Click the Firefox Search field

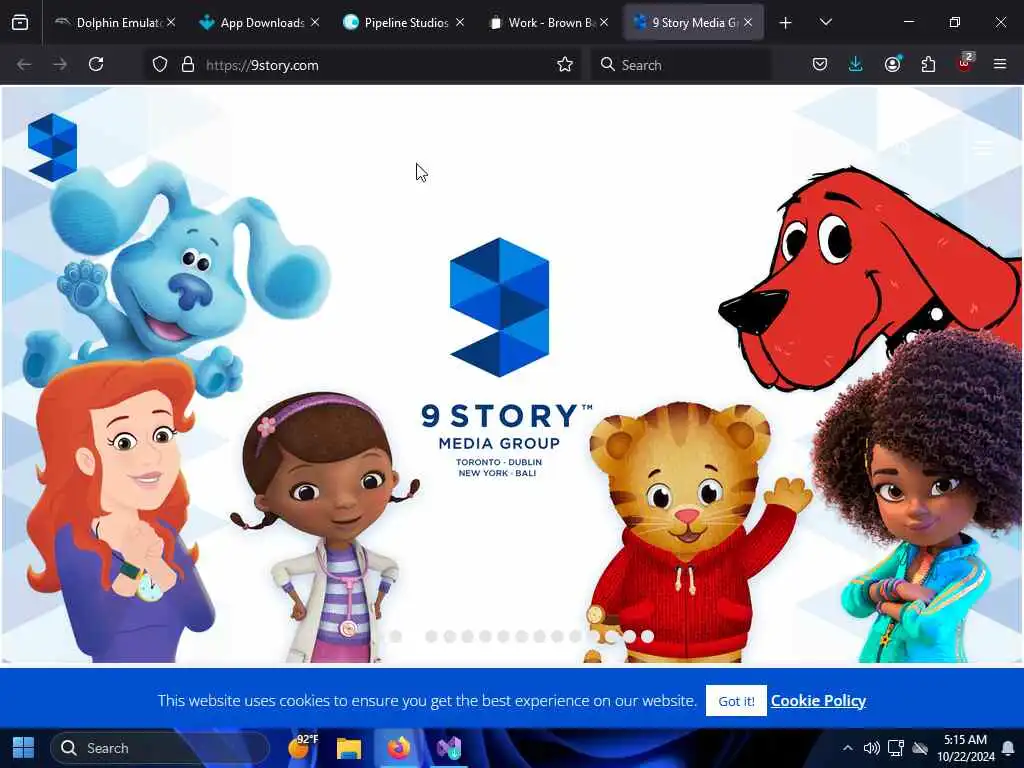coord(680,65)
